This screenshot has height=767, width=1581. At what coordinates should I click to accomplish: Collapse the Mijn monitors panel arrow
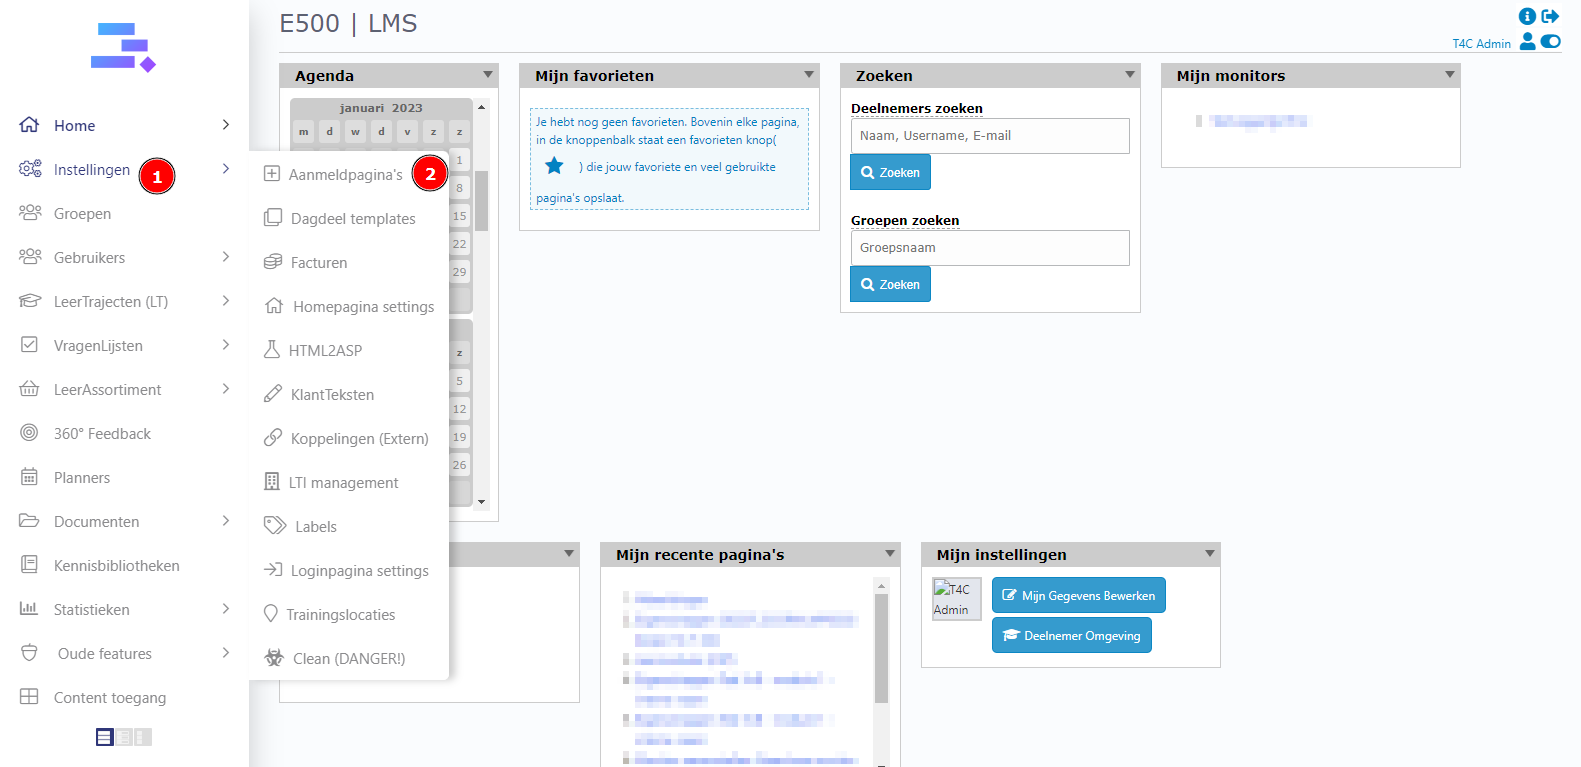point(1450,75)
